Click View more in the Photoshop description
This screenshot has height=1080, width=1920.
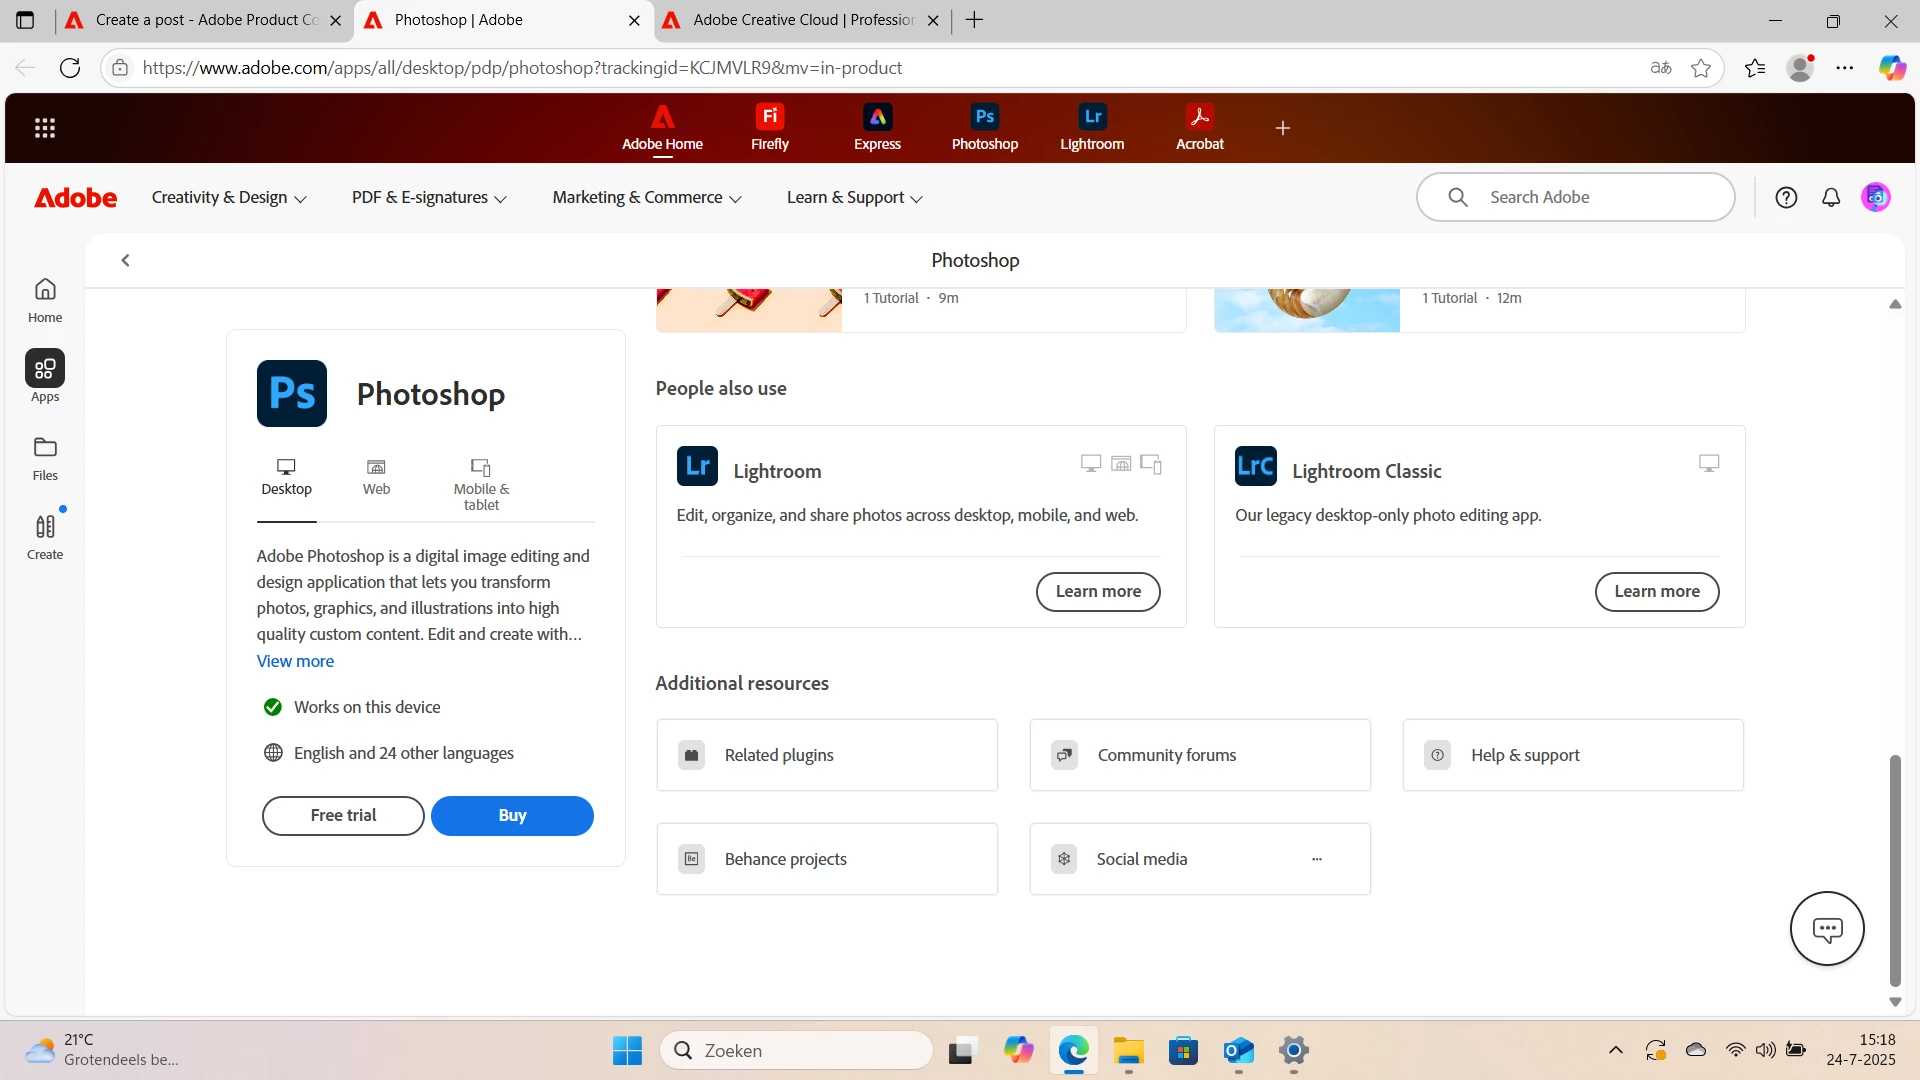coord(295,661)
